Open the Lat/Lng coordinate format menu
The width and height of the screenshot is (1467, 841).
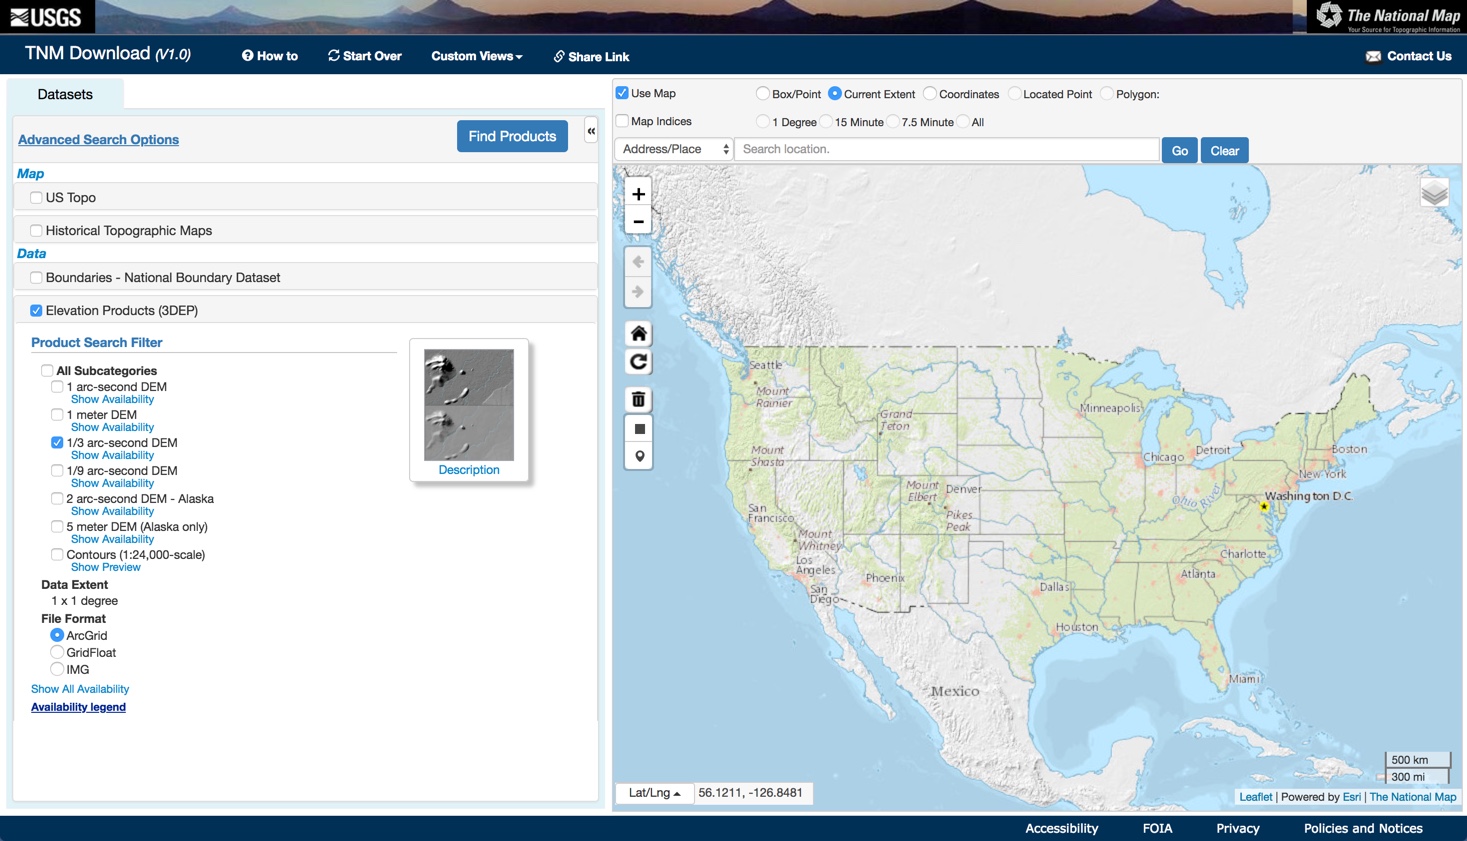(x=655, y=793)
